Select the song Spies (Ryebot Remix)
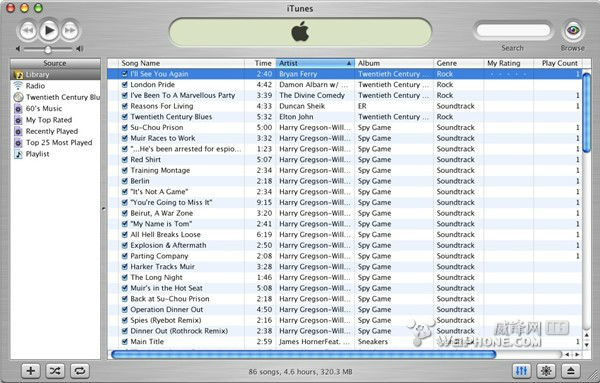Screen dimensions: 600x383 click(x=166, y=320)
